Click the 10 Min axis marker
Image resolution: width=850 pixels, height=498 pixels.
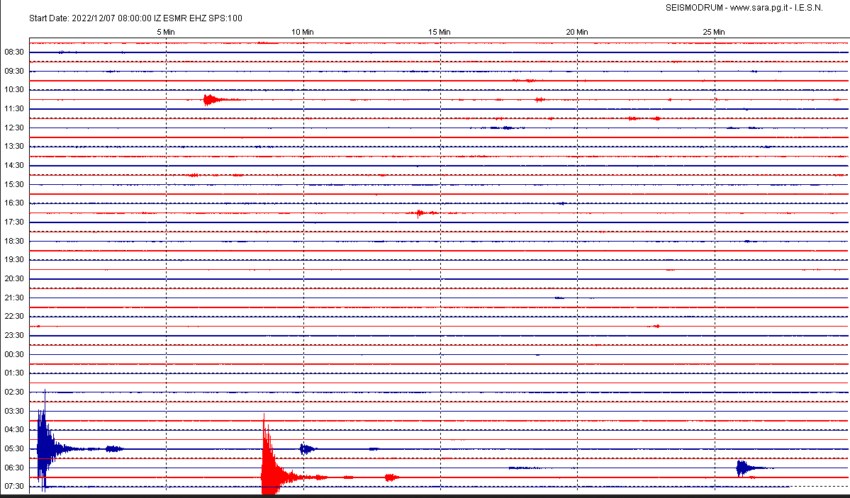pos(302,32)
